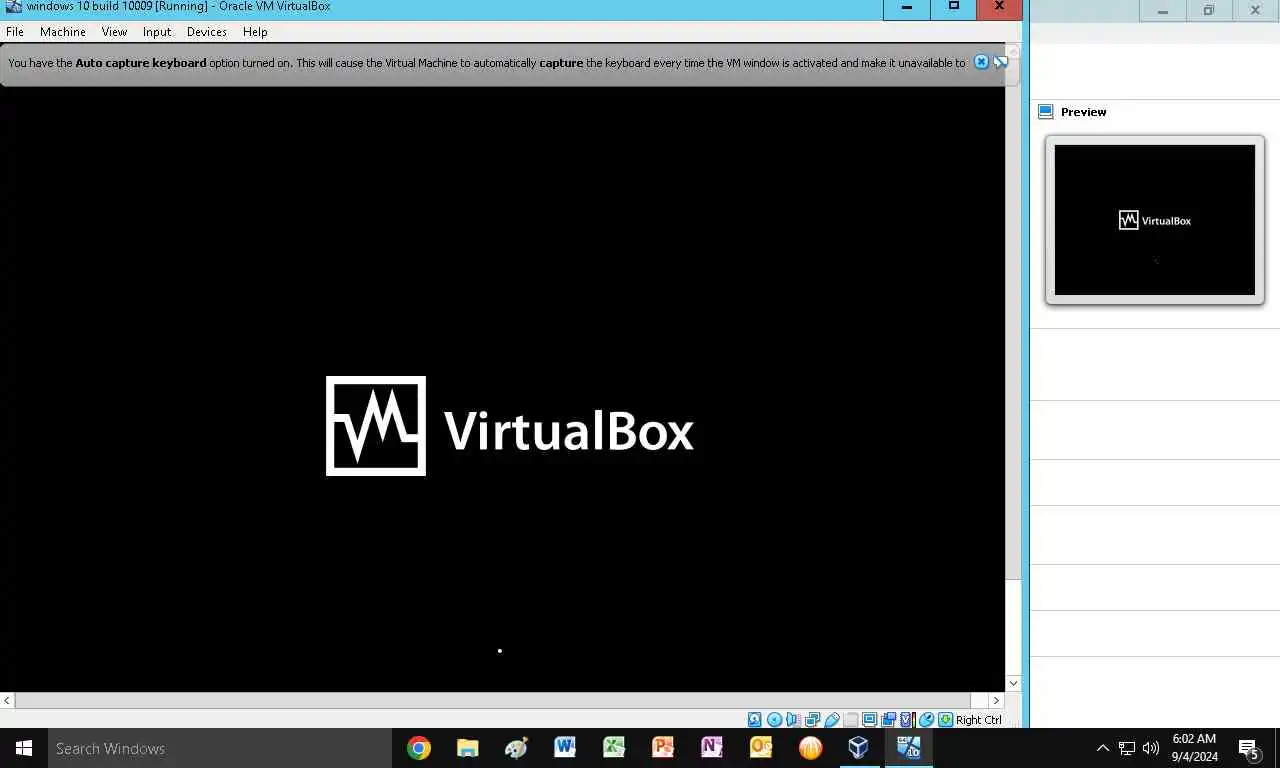Open the audio status icon in status bar
The image size is (1280, 768).
point(792,719)
